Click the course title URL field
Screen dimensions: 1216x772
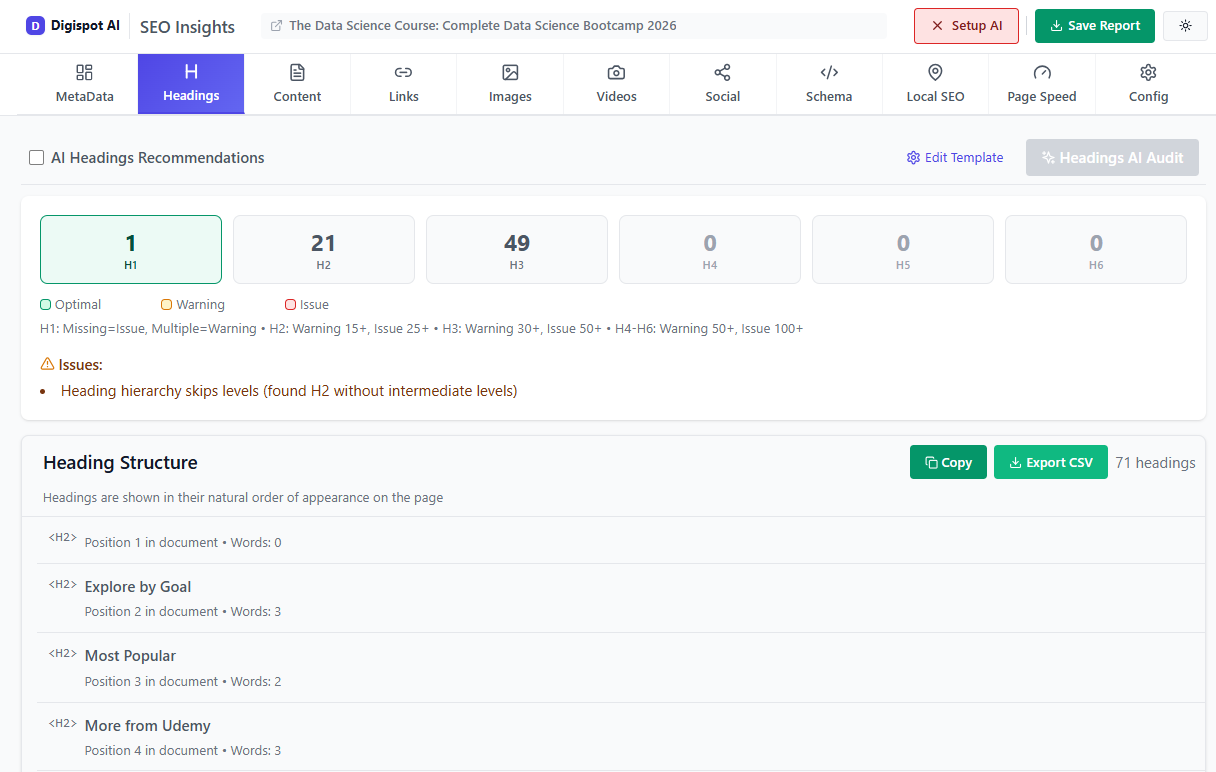574,26
